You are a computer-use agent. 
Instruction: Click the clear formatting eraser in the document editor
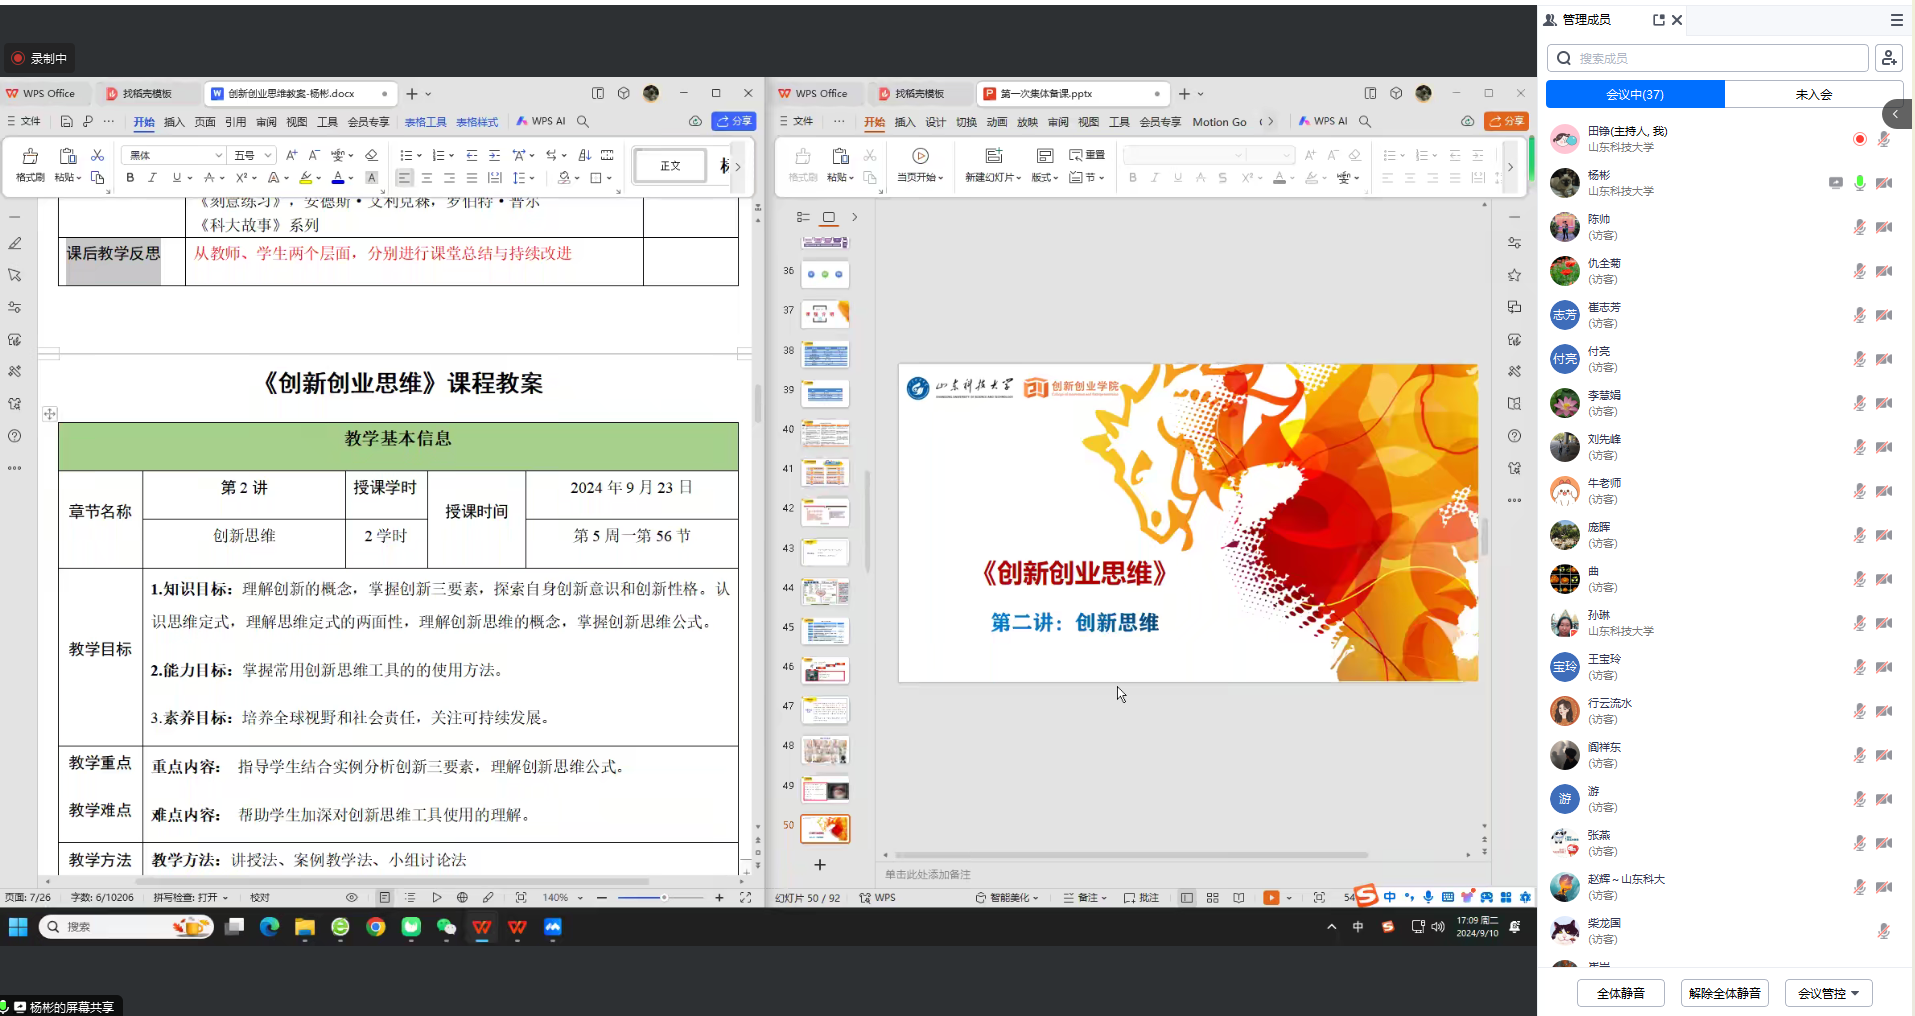[x=371, y=155]
